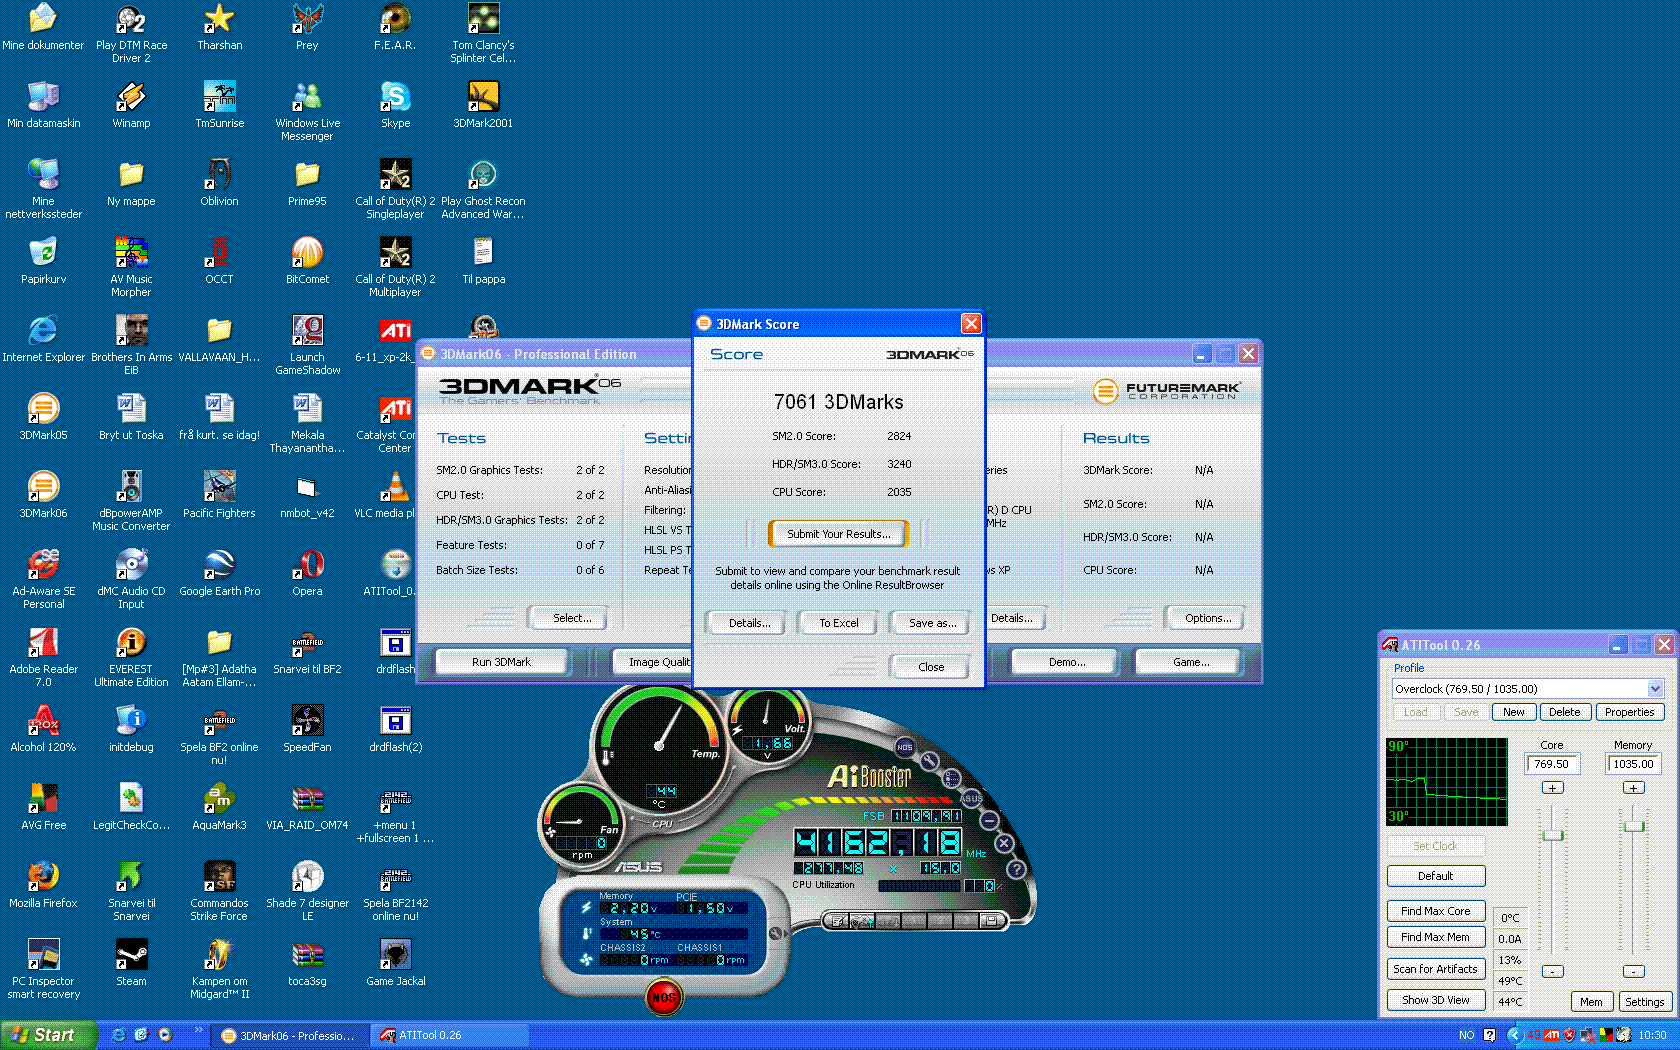
Task: Click the ATI icon in the system tray
Action: [1552, 1035]
